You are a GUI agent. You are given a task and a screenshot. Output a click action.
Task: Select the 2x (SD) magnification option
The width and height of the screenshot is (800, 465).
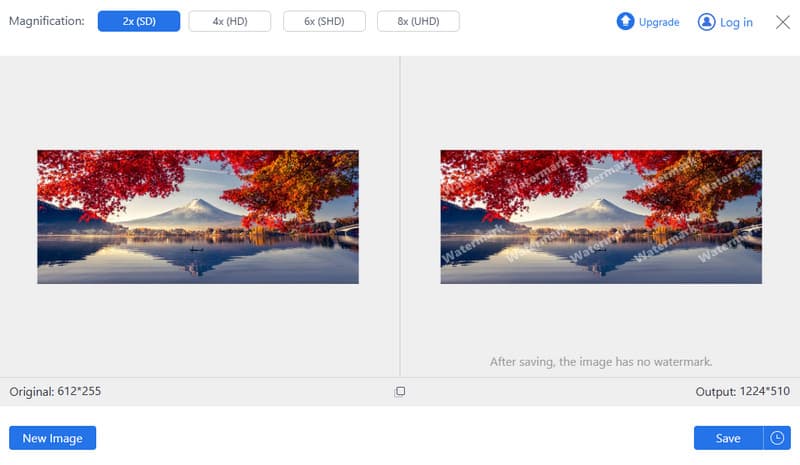(139, 22)
